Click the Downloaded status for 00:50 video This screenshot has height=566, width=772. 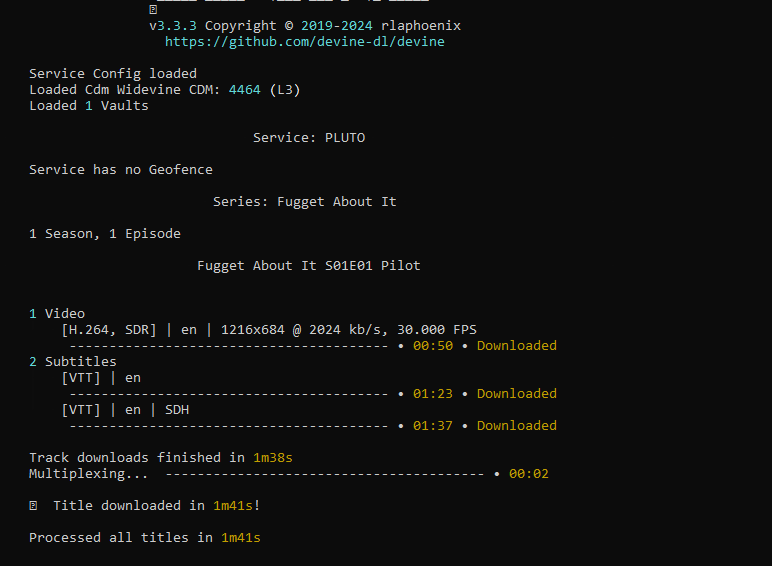(516, 346)
